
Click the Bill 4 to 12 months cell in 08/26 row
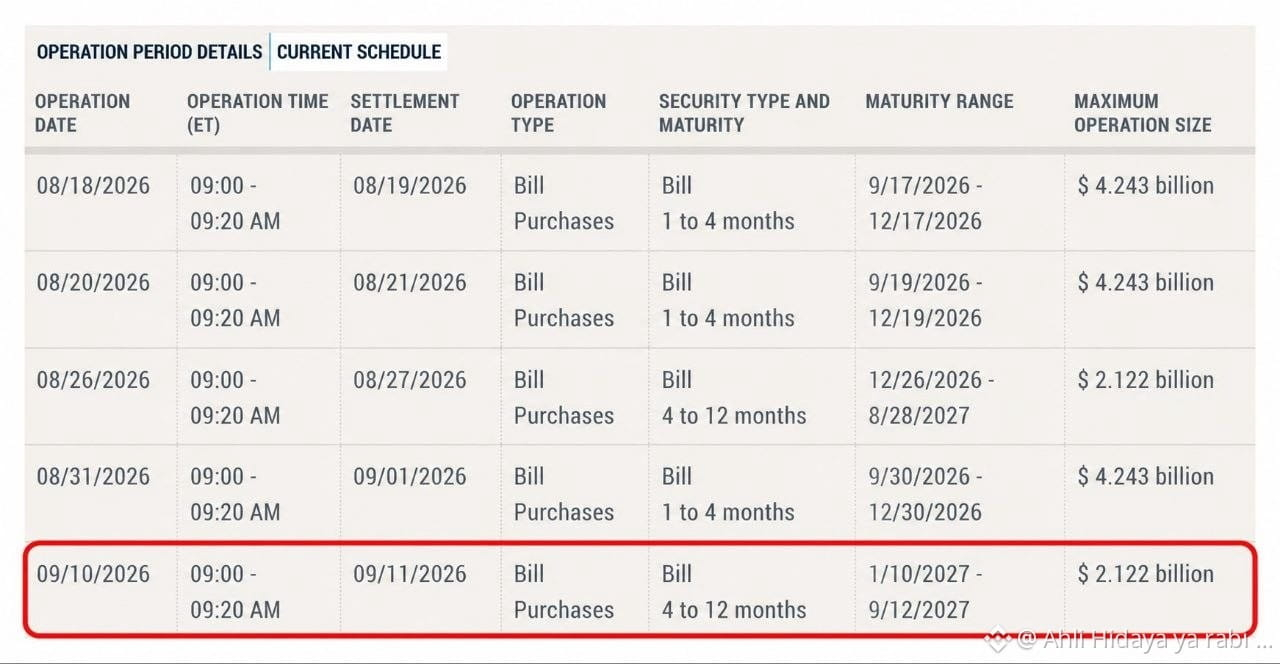[734, 398]
